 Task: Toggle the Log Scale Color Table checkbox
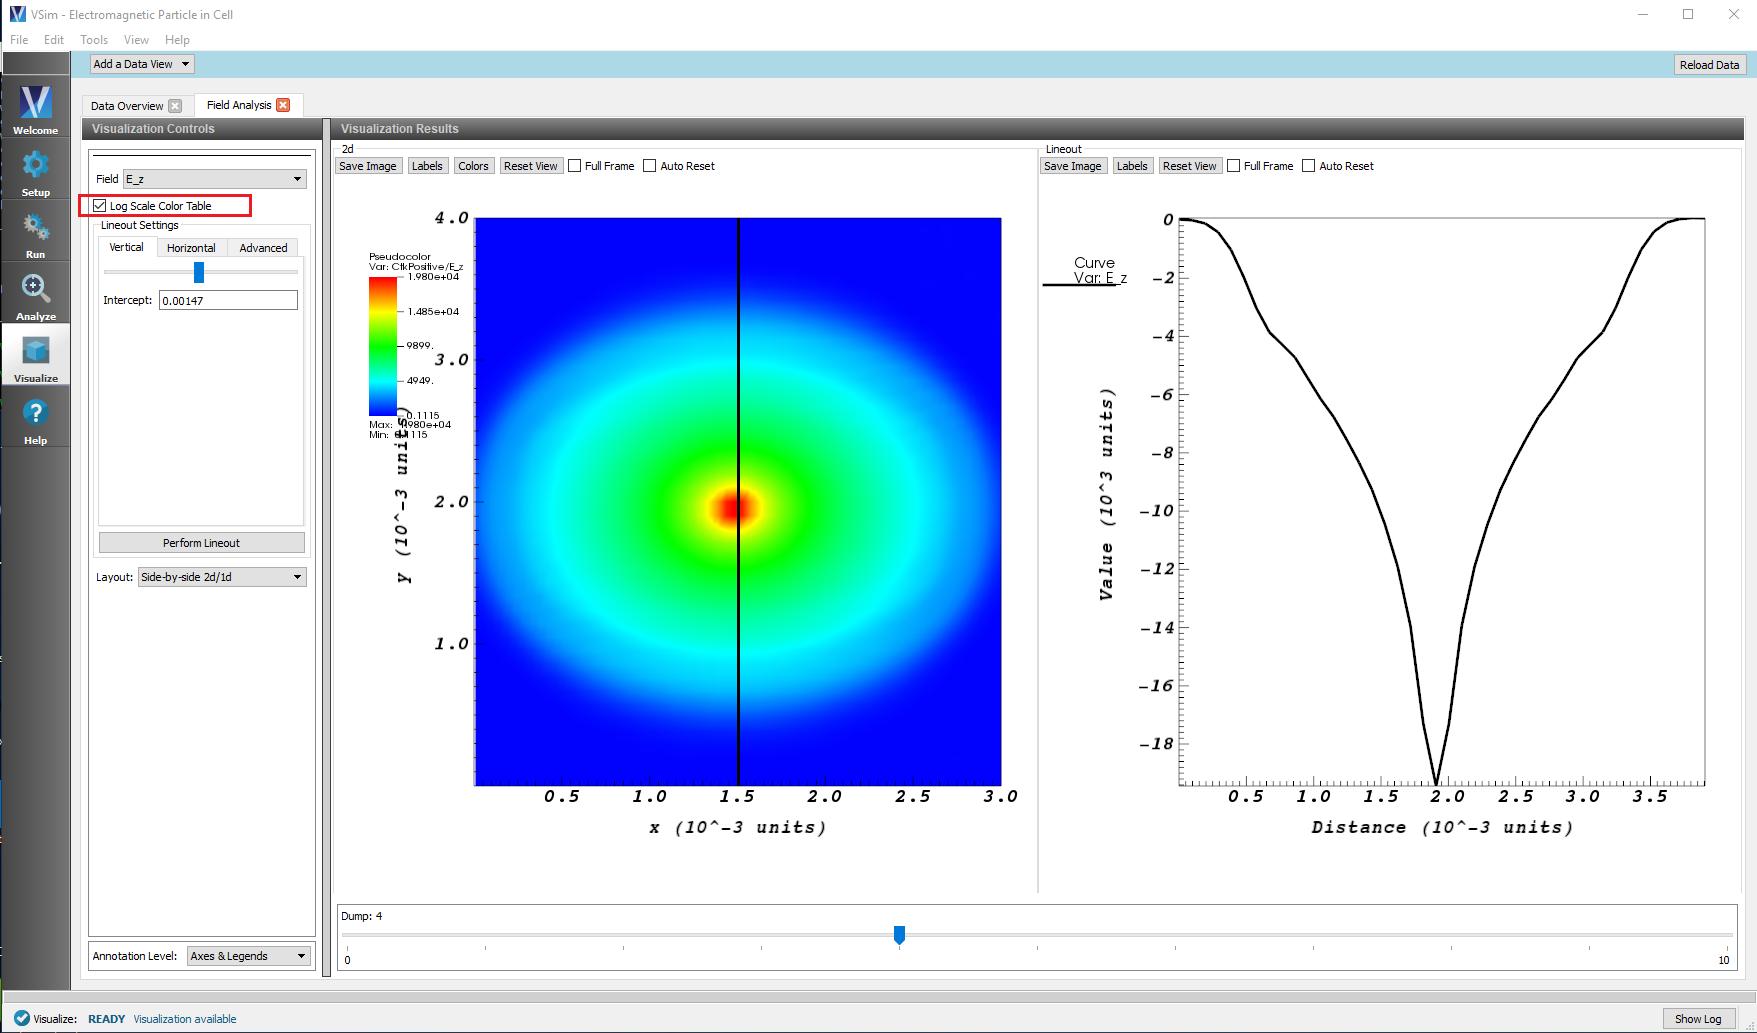click(x=100, y=206)
